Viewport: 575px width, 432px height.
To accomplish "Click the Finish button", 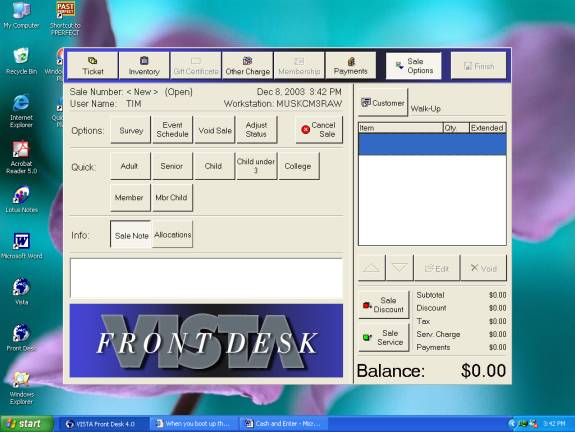I will pos(479,66).
